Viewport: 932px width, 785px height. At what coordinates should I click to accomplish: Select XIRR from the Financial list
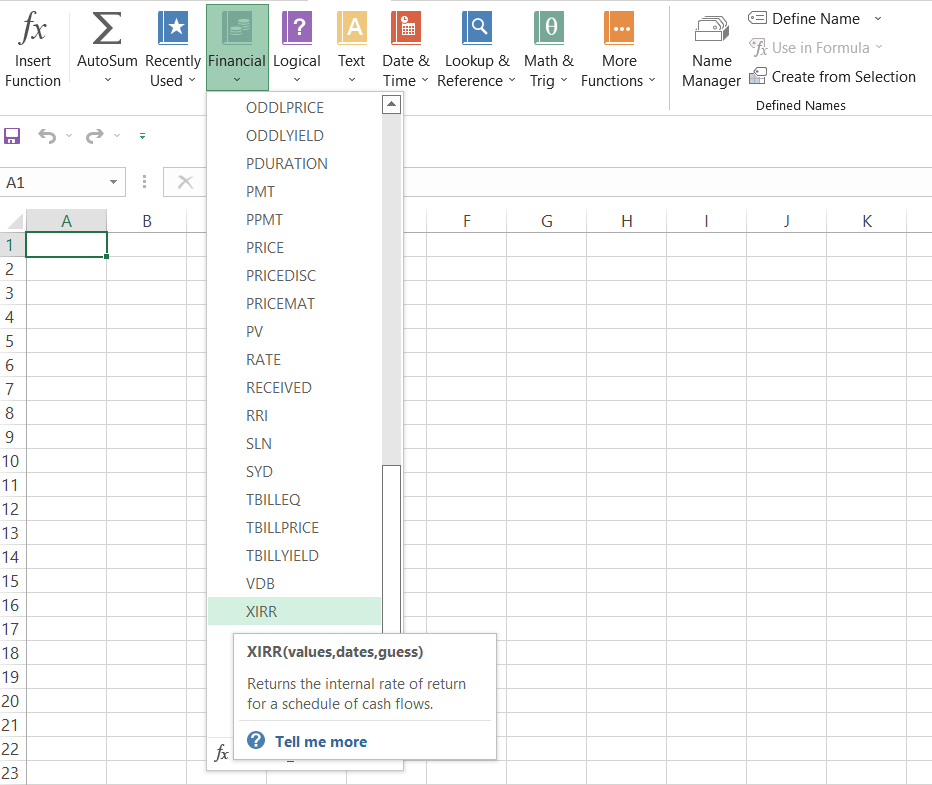click(262, 611)
